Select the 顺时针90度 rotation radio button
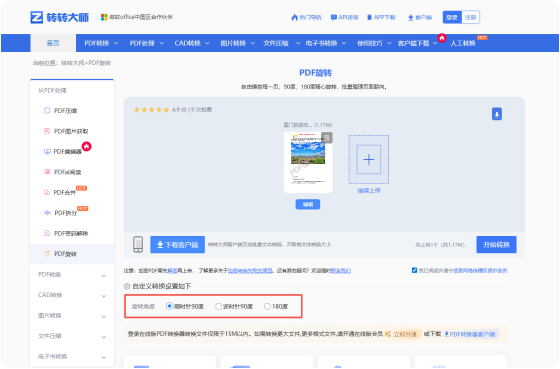560x369 pixels. (170, 306)
